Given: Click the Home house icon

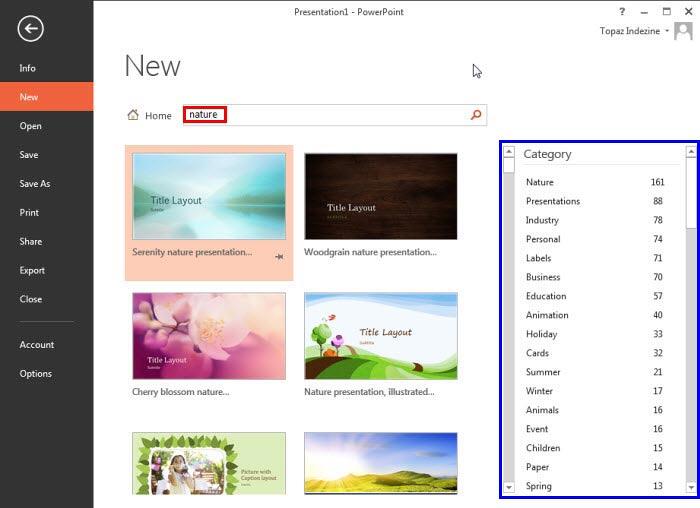Looking at the screenshot, I should pos(133,115).
